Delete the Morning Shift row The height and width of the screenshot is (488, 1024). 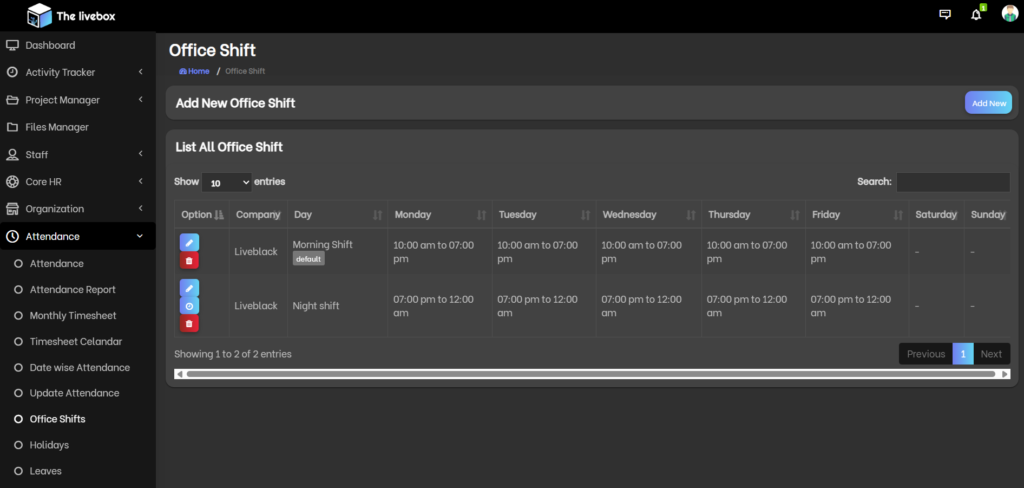(x=189, y=261)
